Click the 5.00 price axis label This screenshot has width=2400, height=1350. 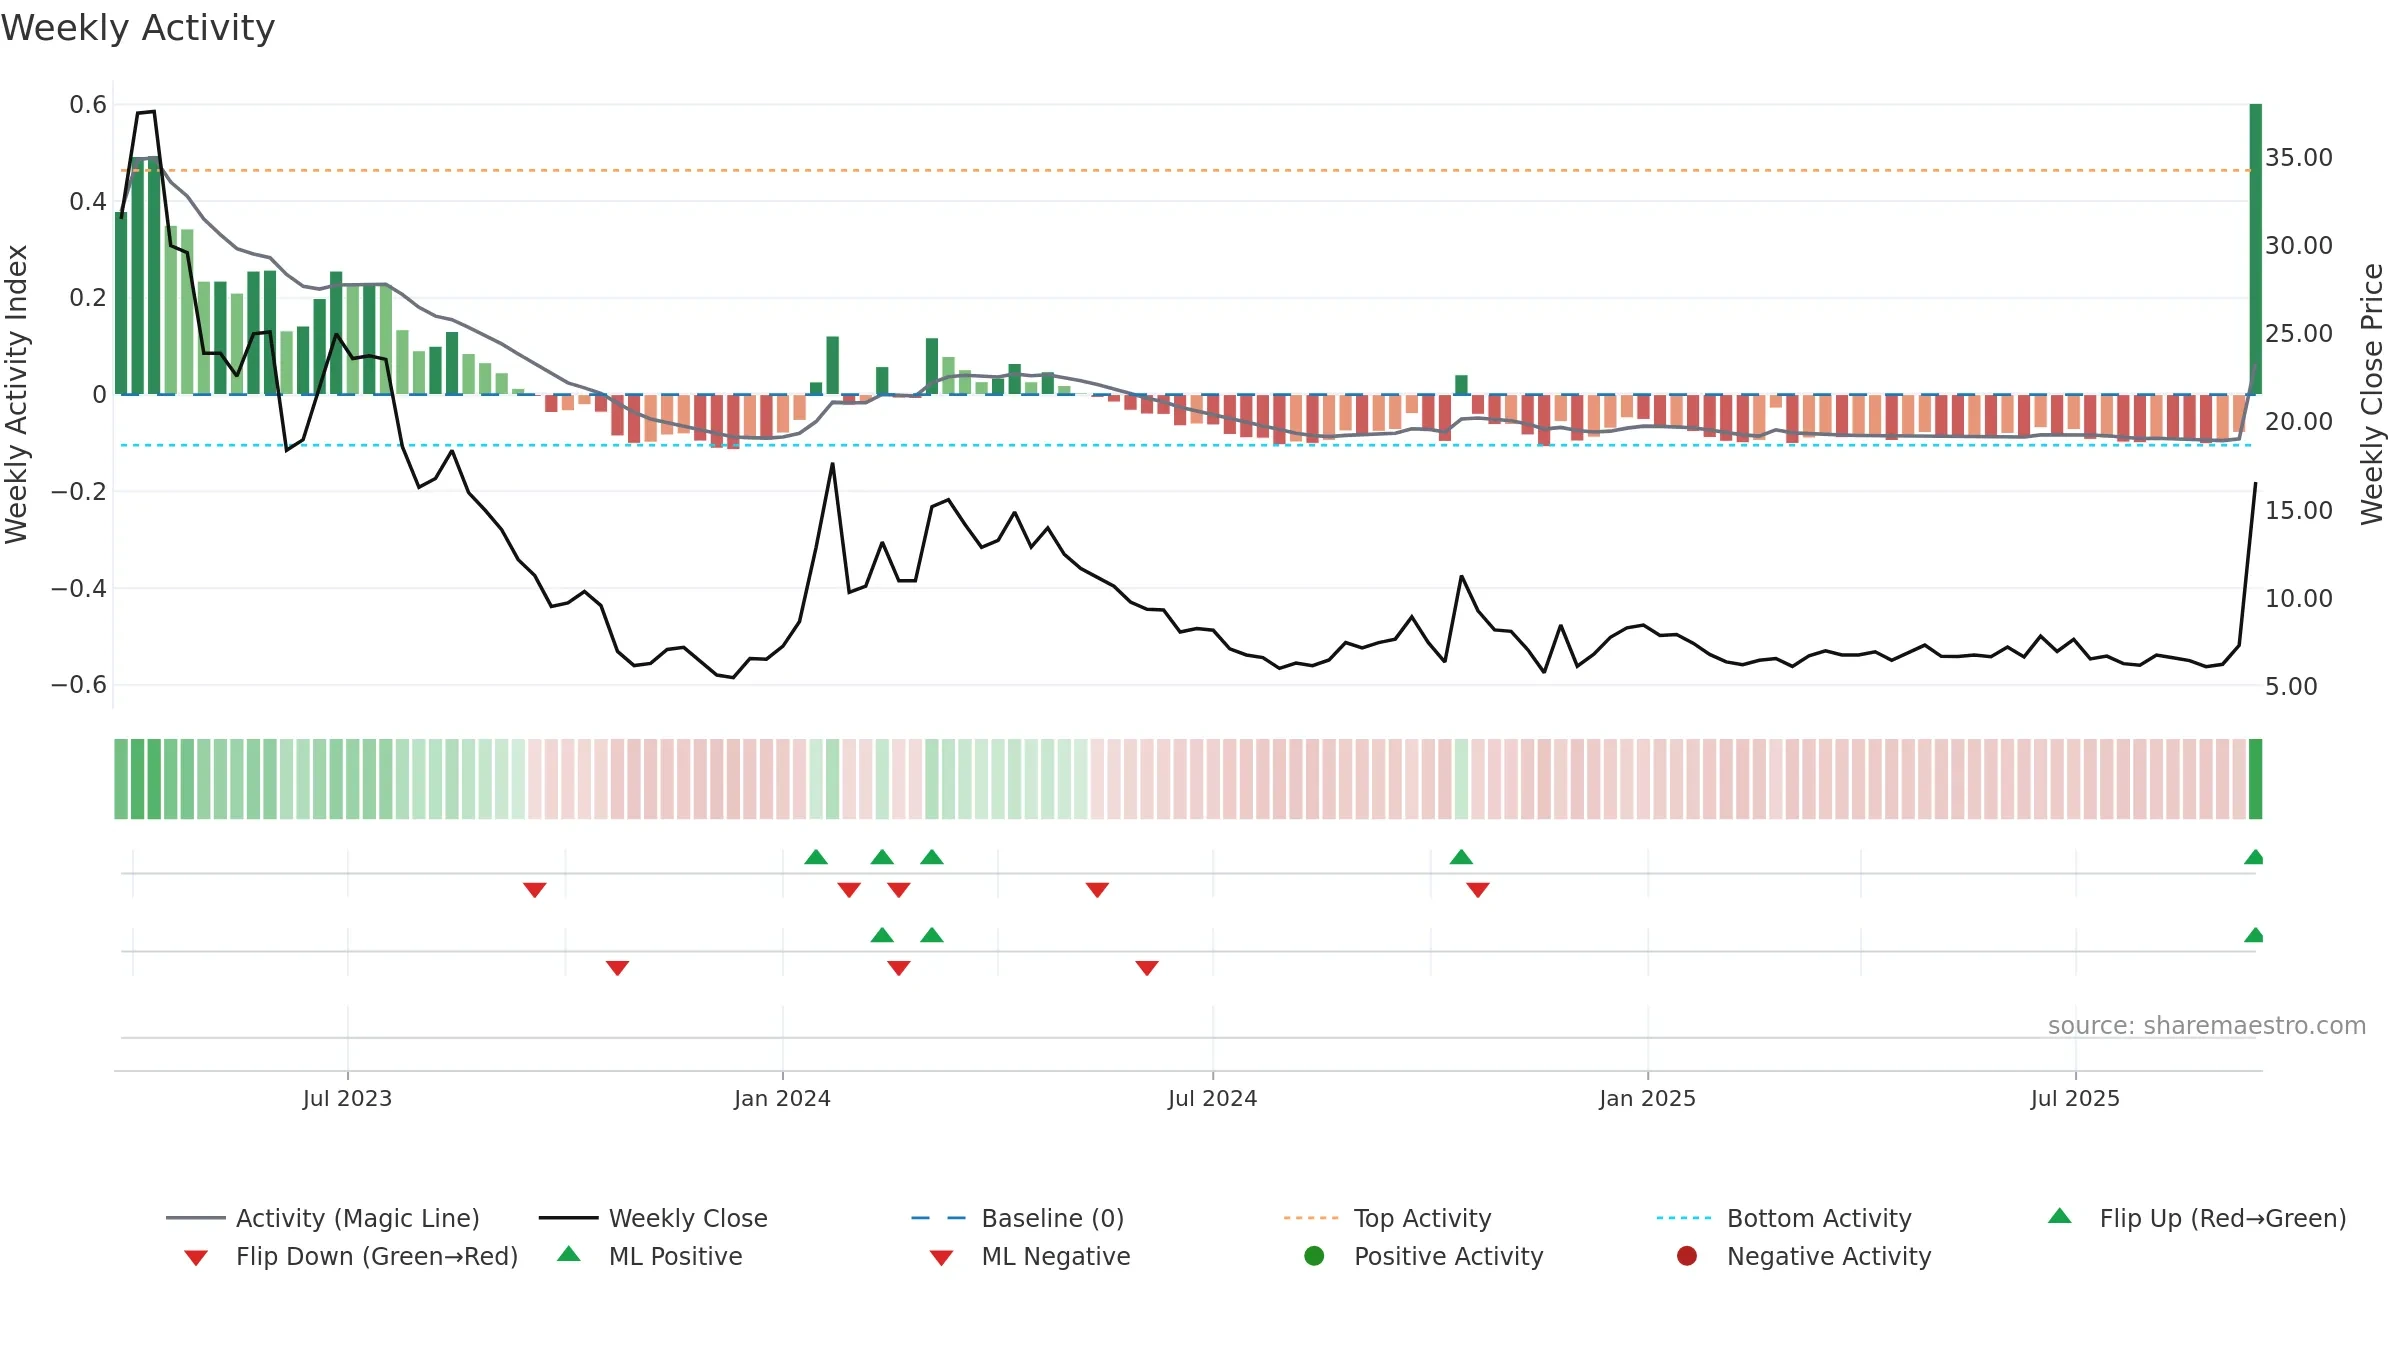coord(2290,686)
